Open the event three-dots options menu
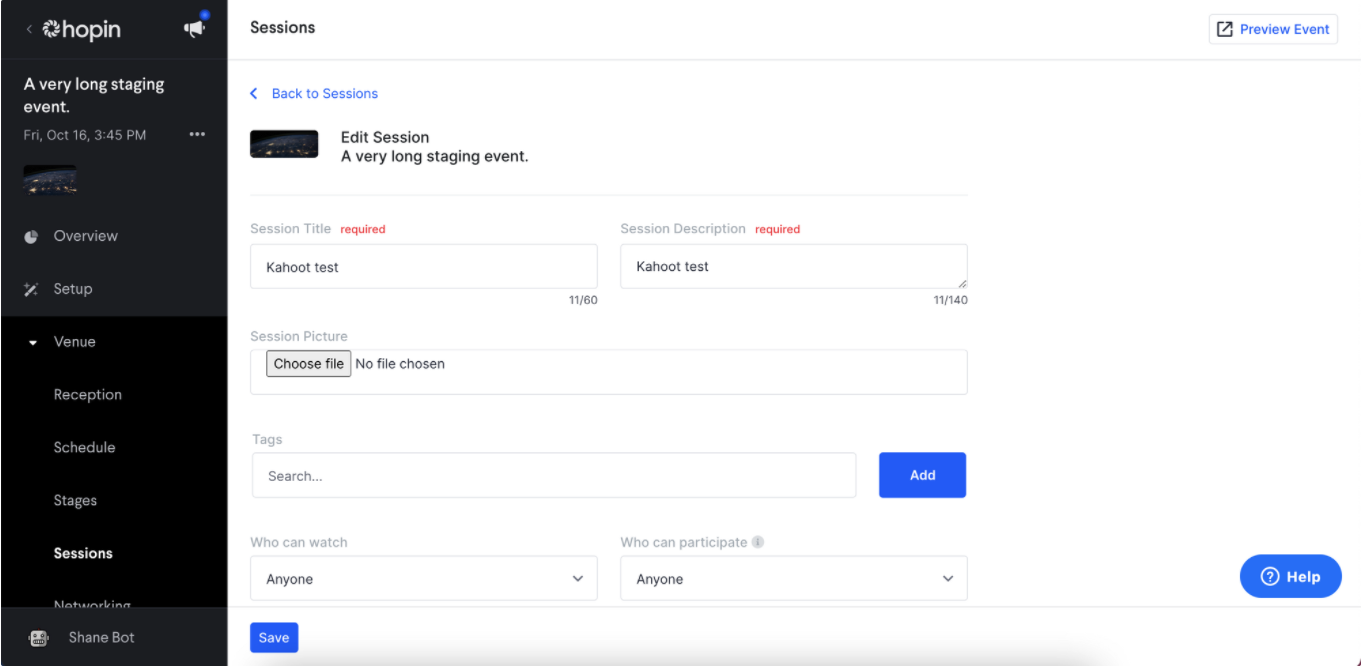Screen dimensions: 1361x666 (x=197, y=135)
